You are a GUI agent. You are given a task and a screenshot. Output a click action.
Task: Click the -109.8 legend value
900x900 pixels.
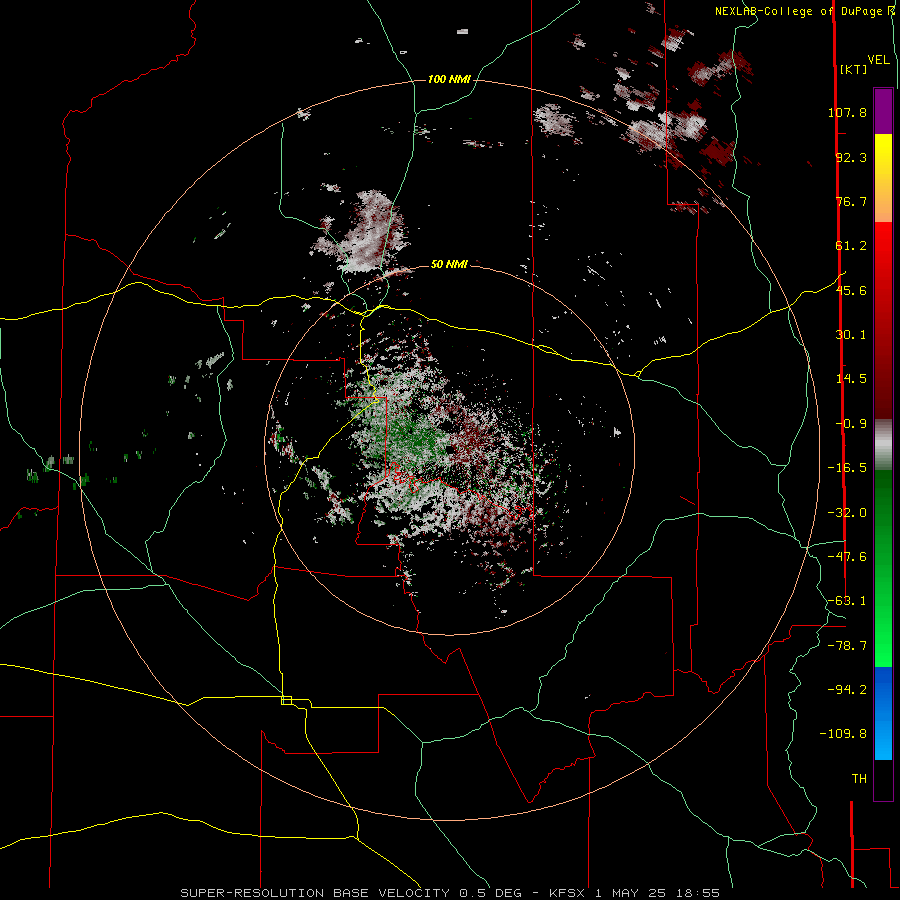pos(843,734)
